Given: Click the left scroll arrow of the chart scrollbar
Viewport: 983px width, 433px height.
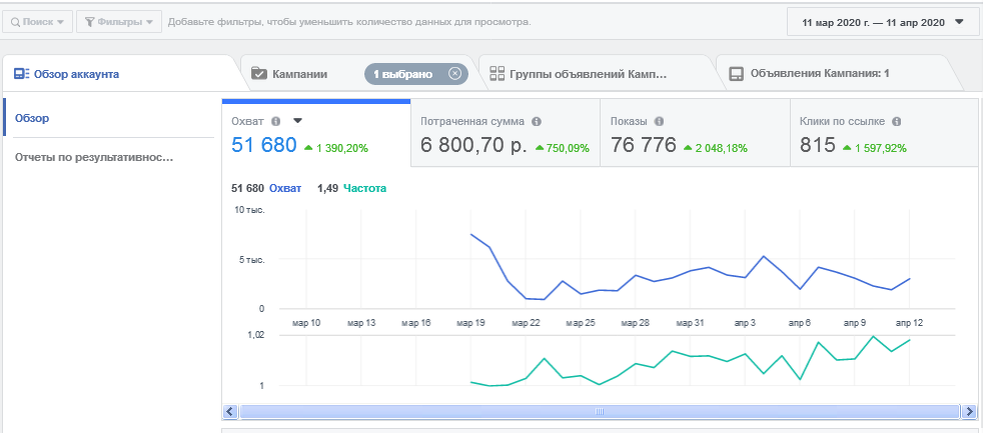Looking at the screenshot, I should pyautogui.click(x=229, y=412).
